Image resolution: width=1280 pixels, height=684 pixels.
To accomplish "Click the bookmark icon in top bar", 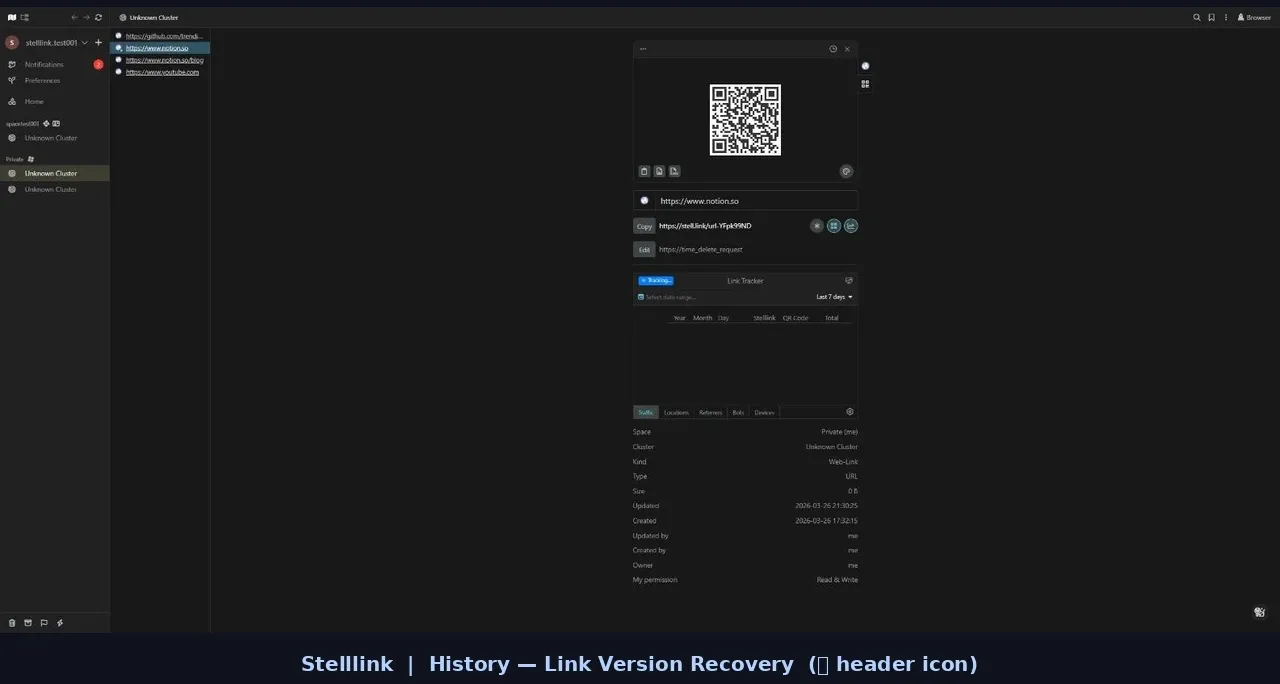I will pyautogui.click(x=1211, y=17).
